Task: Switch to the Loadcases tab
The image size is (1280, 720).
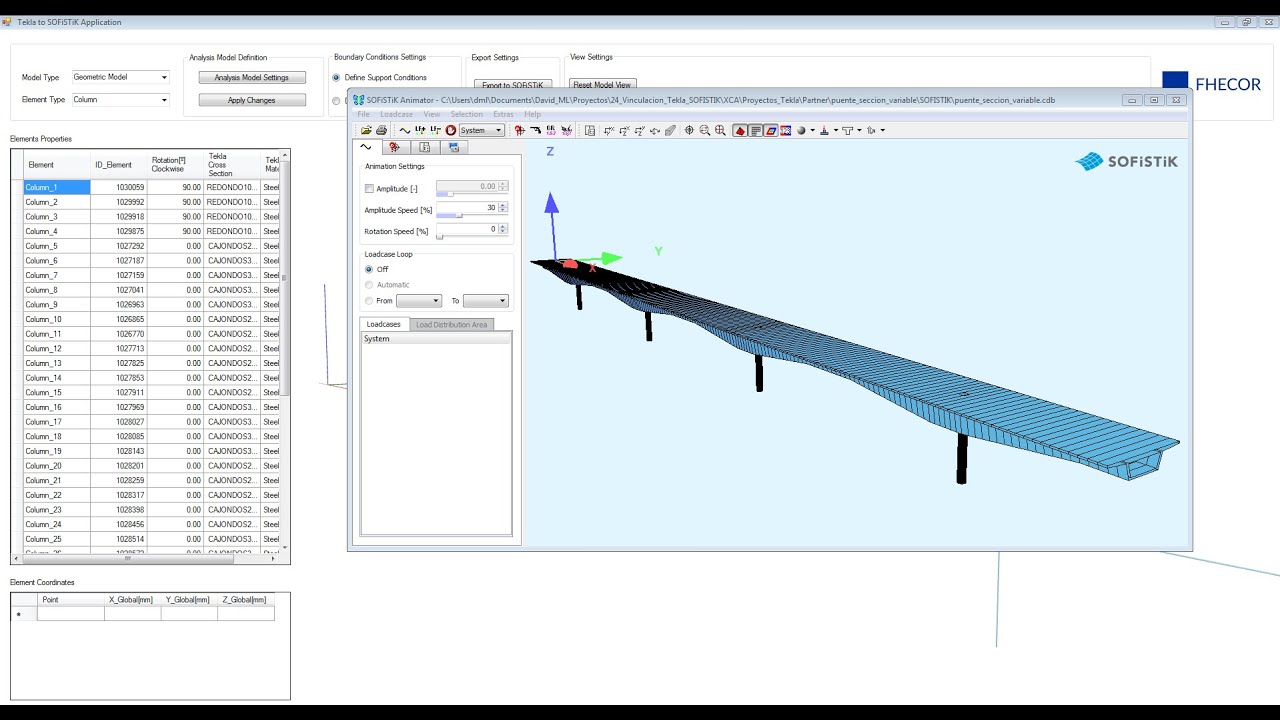Action: coord(383,324)
